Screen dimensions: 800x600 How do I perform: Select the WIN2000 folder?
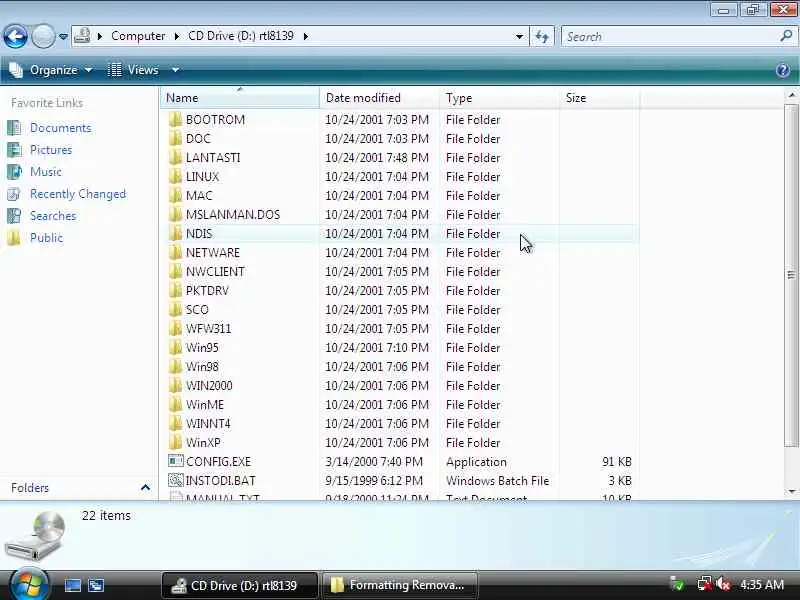209,386
